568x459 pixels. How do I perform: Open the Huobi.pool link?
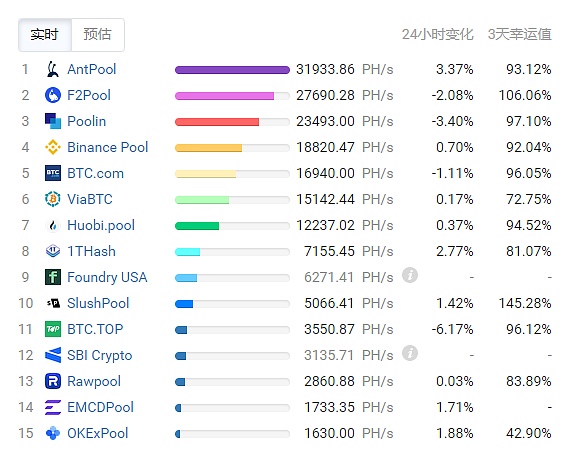point(101,225)
